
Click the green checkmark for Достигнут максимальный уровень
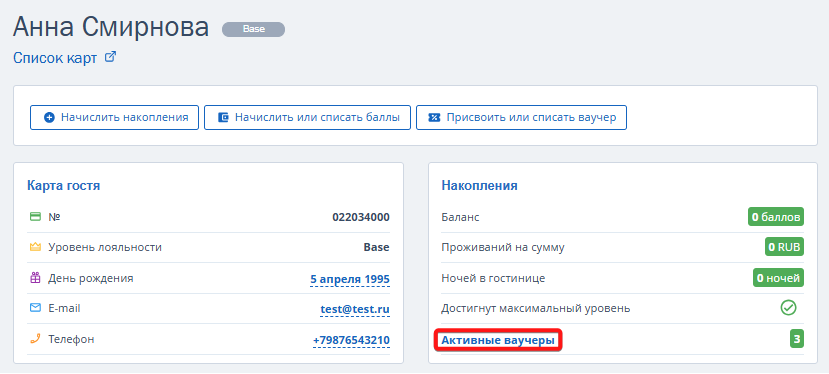coord(788,308)
